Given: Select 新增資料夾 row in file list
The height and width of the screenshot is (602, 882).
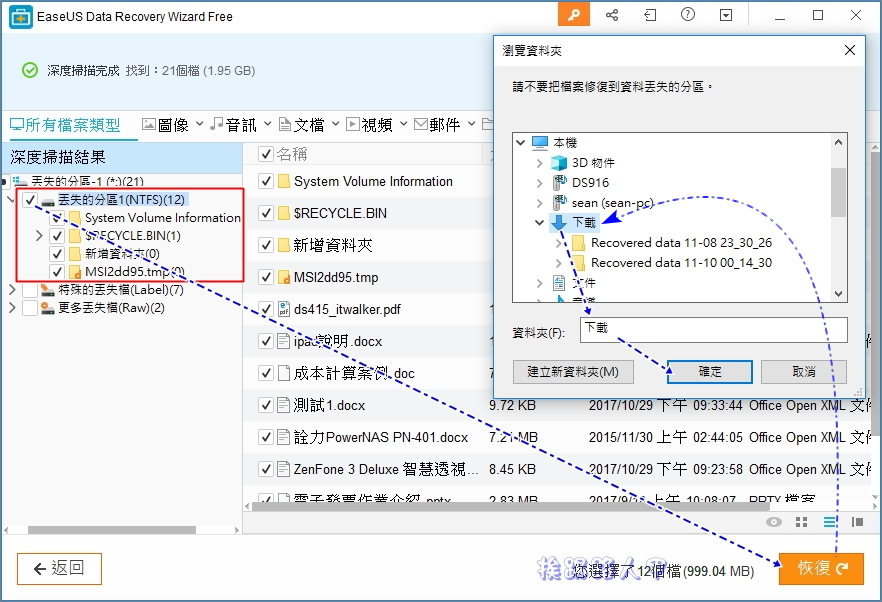Looking at the screenshot, I should [x=366, y=245].
